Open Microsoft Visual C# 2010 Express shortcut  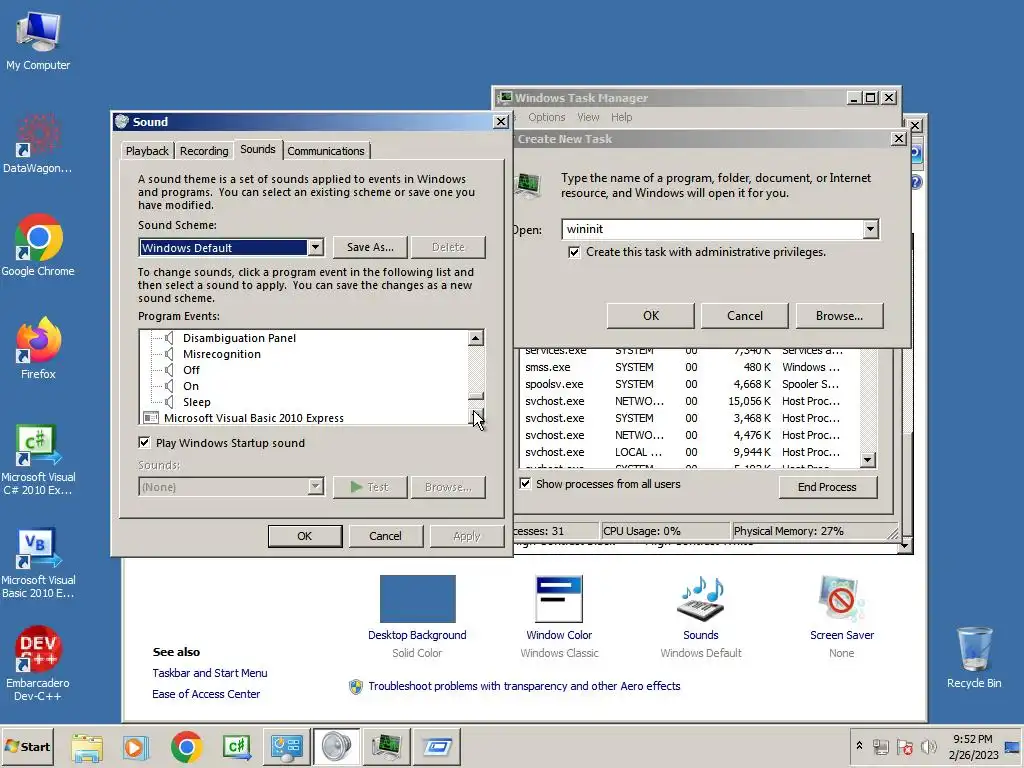coord(38,459)
